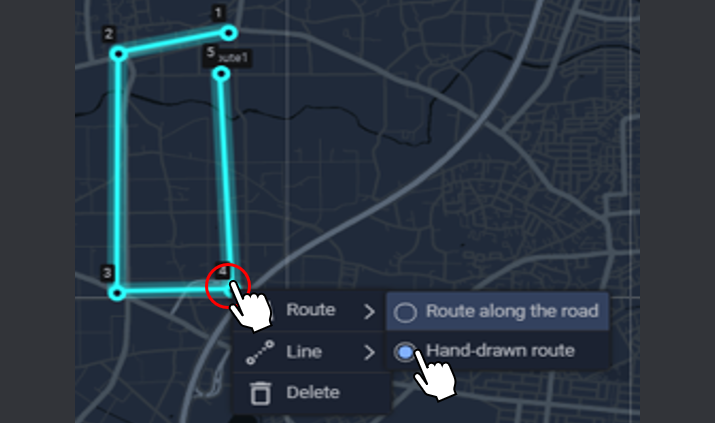Screen dimensions: 715x423
Task: Click the number 2 waypoint label
Action: tap(109, 34)
